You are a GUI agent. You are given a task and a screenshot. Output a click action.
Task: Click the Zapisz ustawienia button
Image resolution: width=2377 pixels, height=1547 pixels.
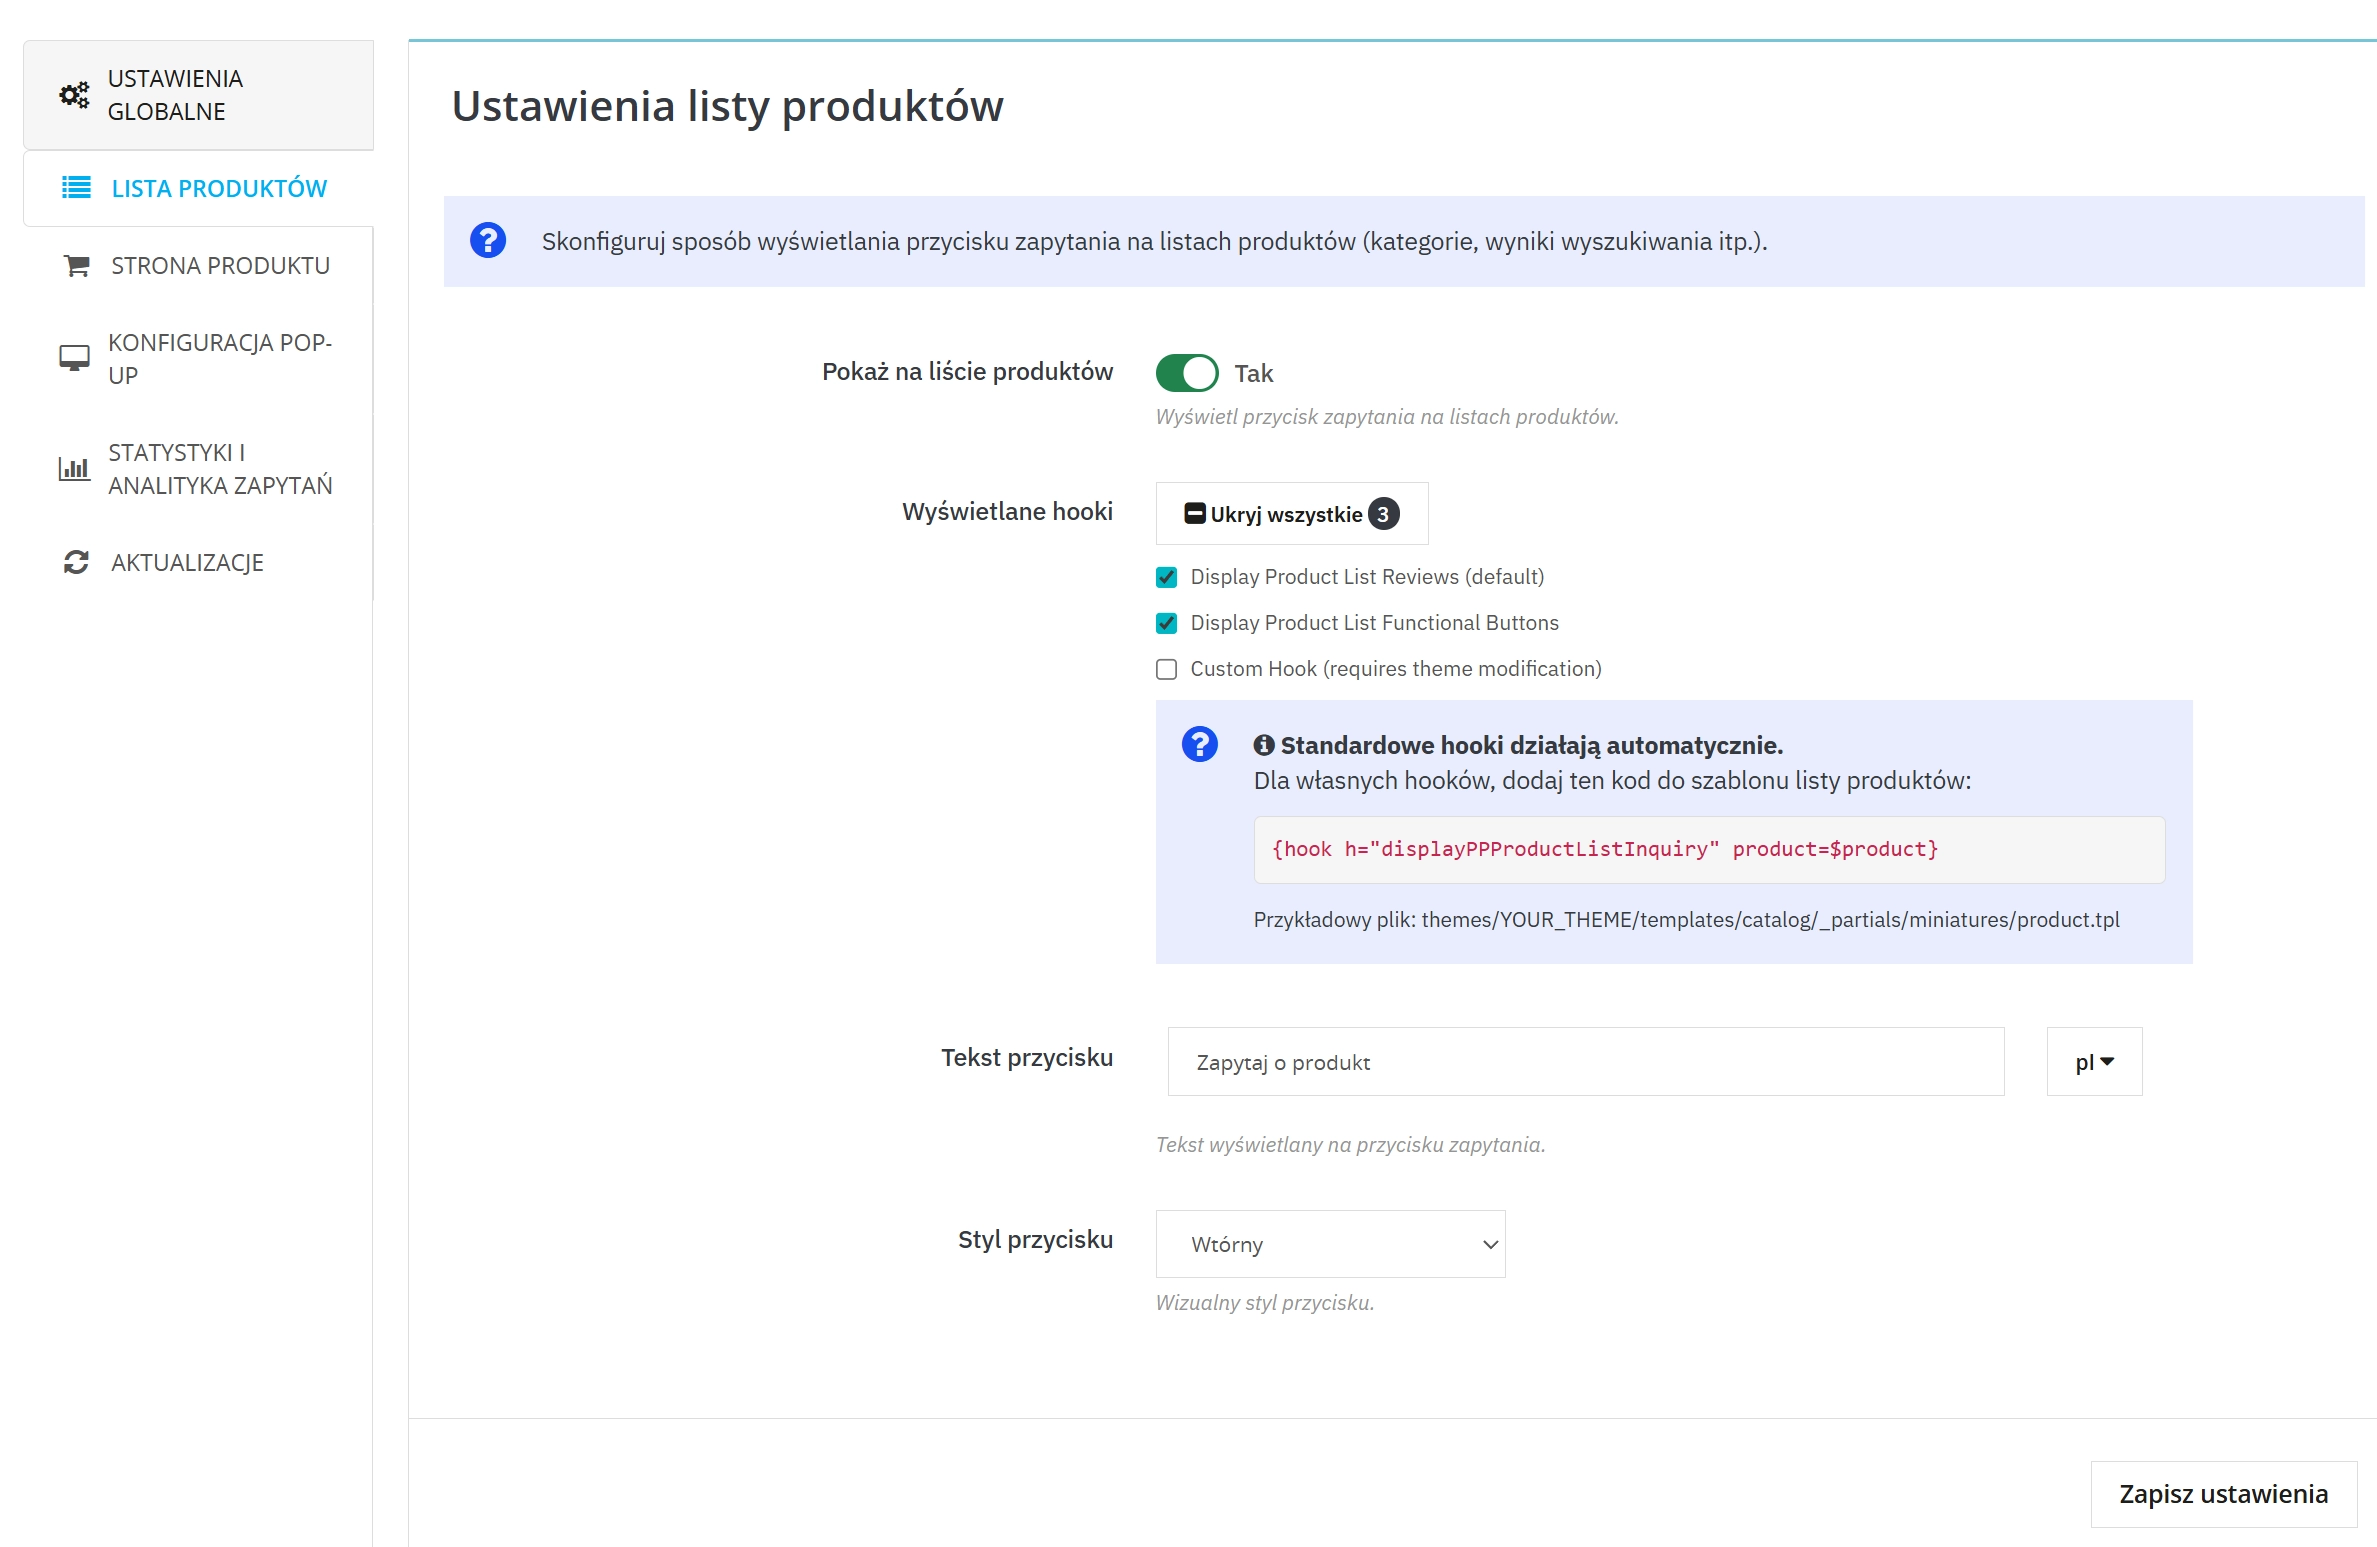(x=2222, y=1494)
